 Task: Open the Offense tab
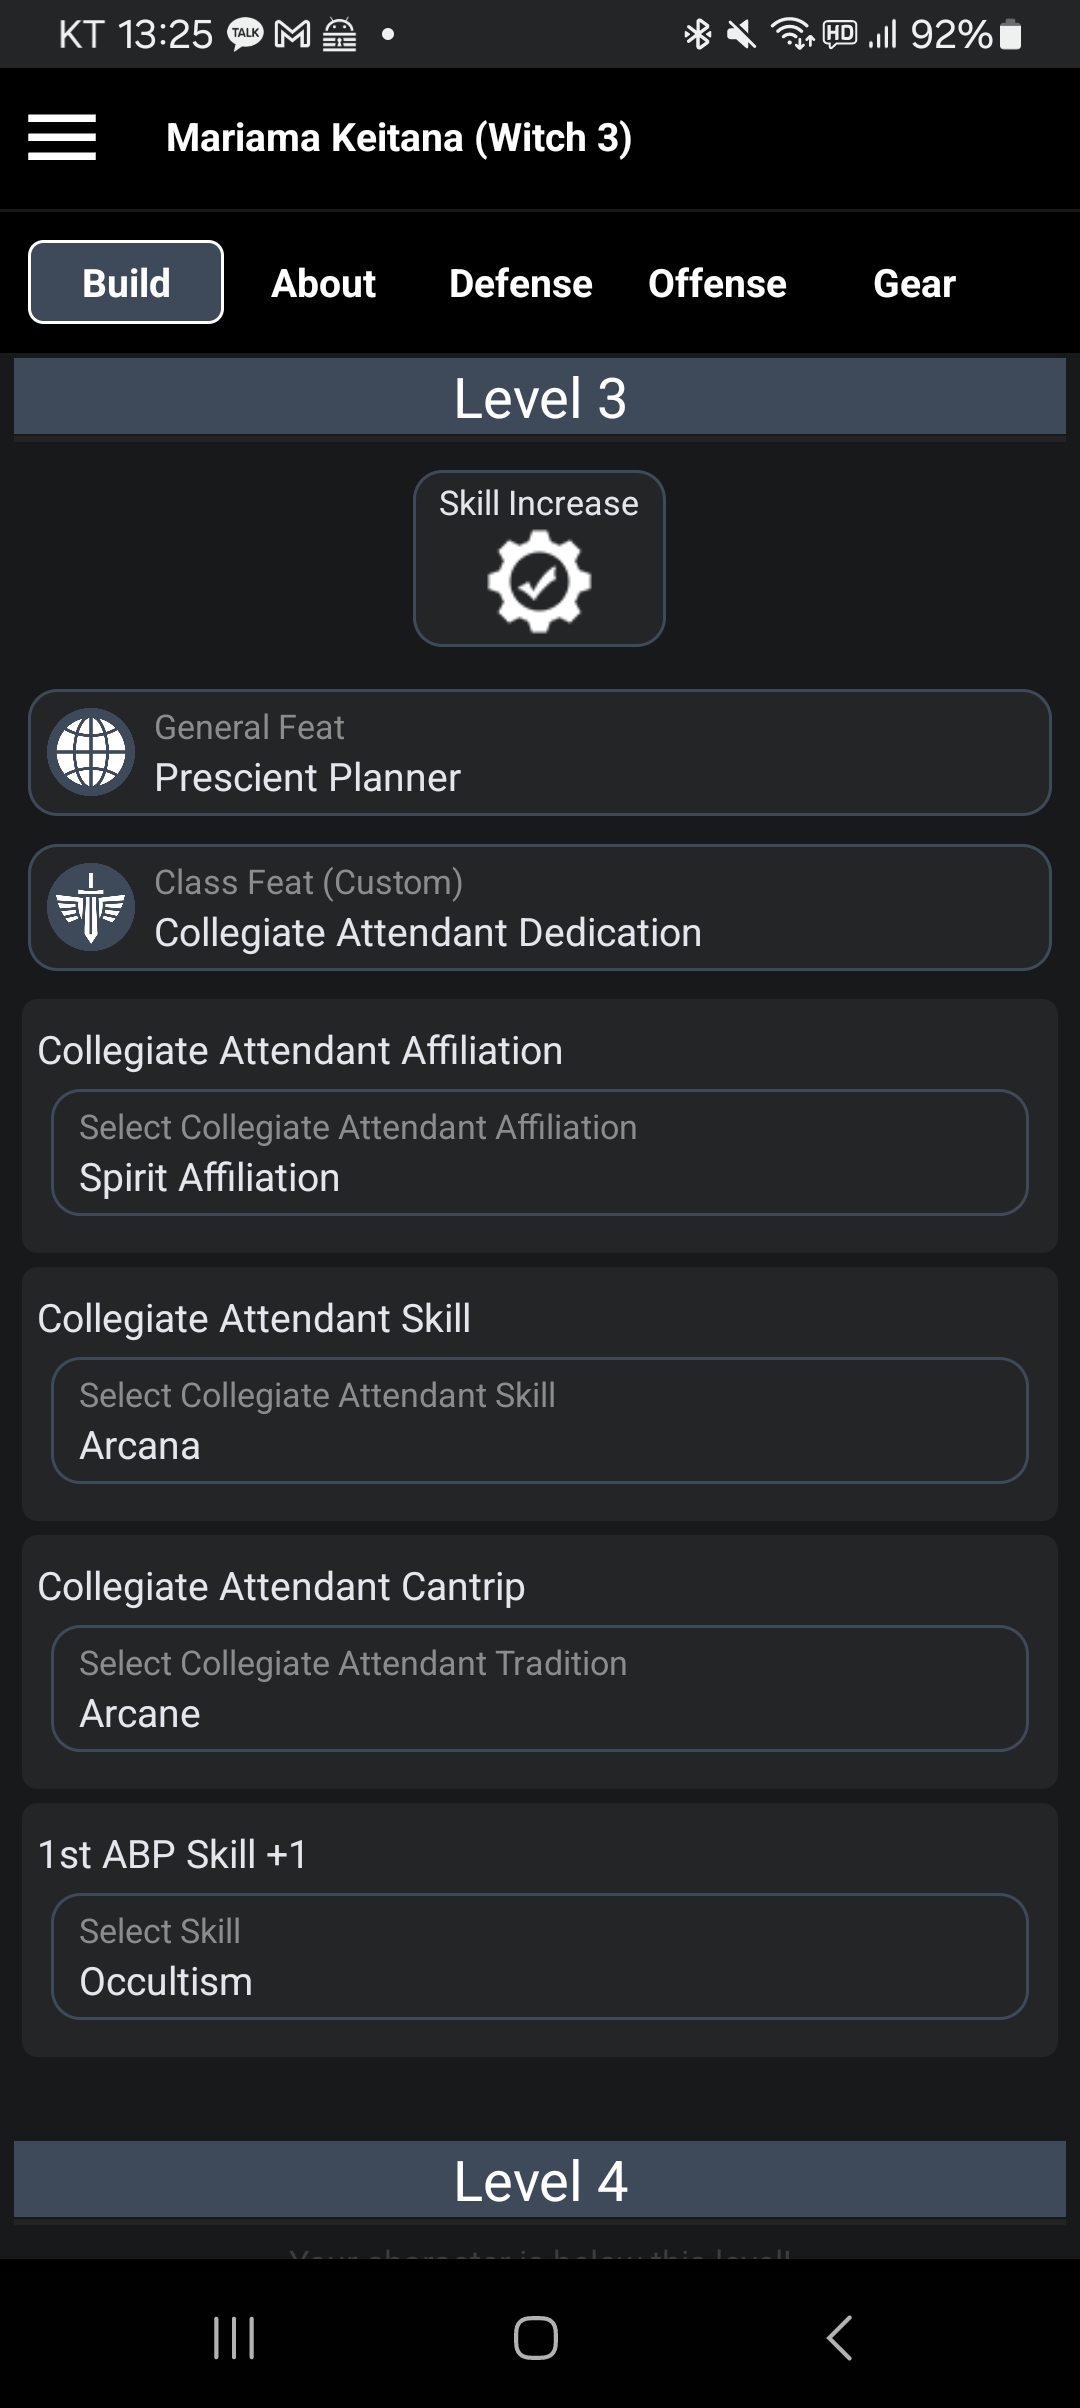pos(717,283)
